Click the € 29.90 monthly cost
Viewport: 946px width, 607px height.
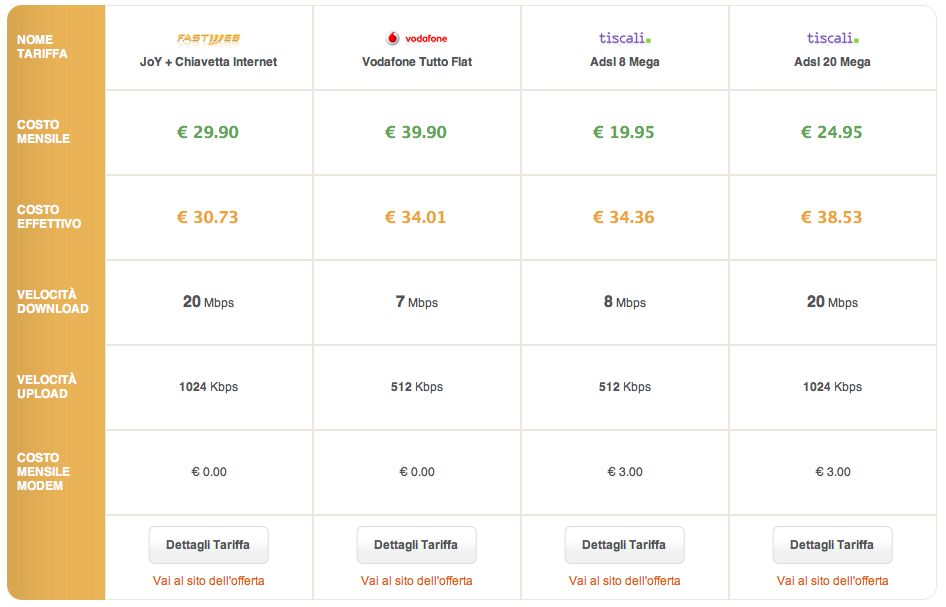(208, 132)
